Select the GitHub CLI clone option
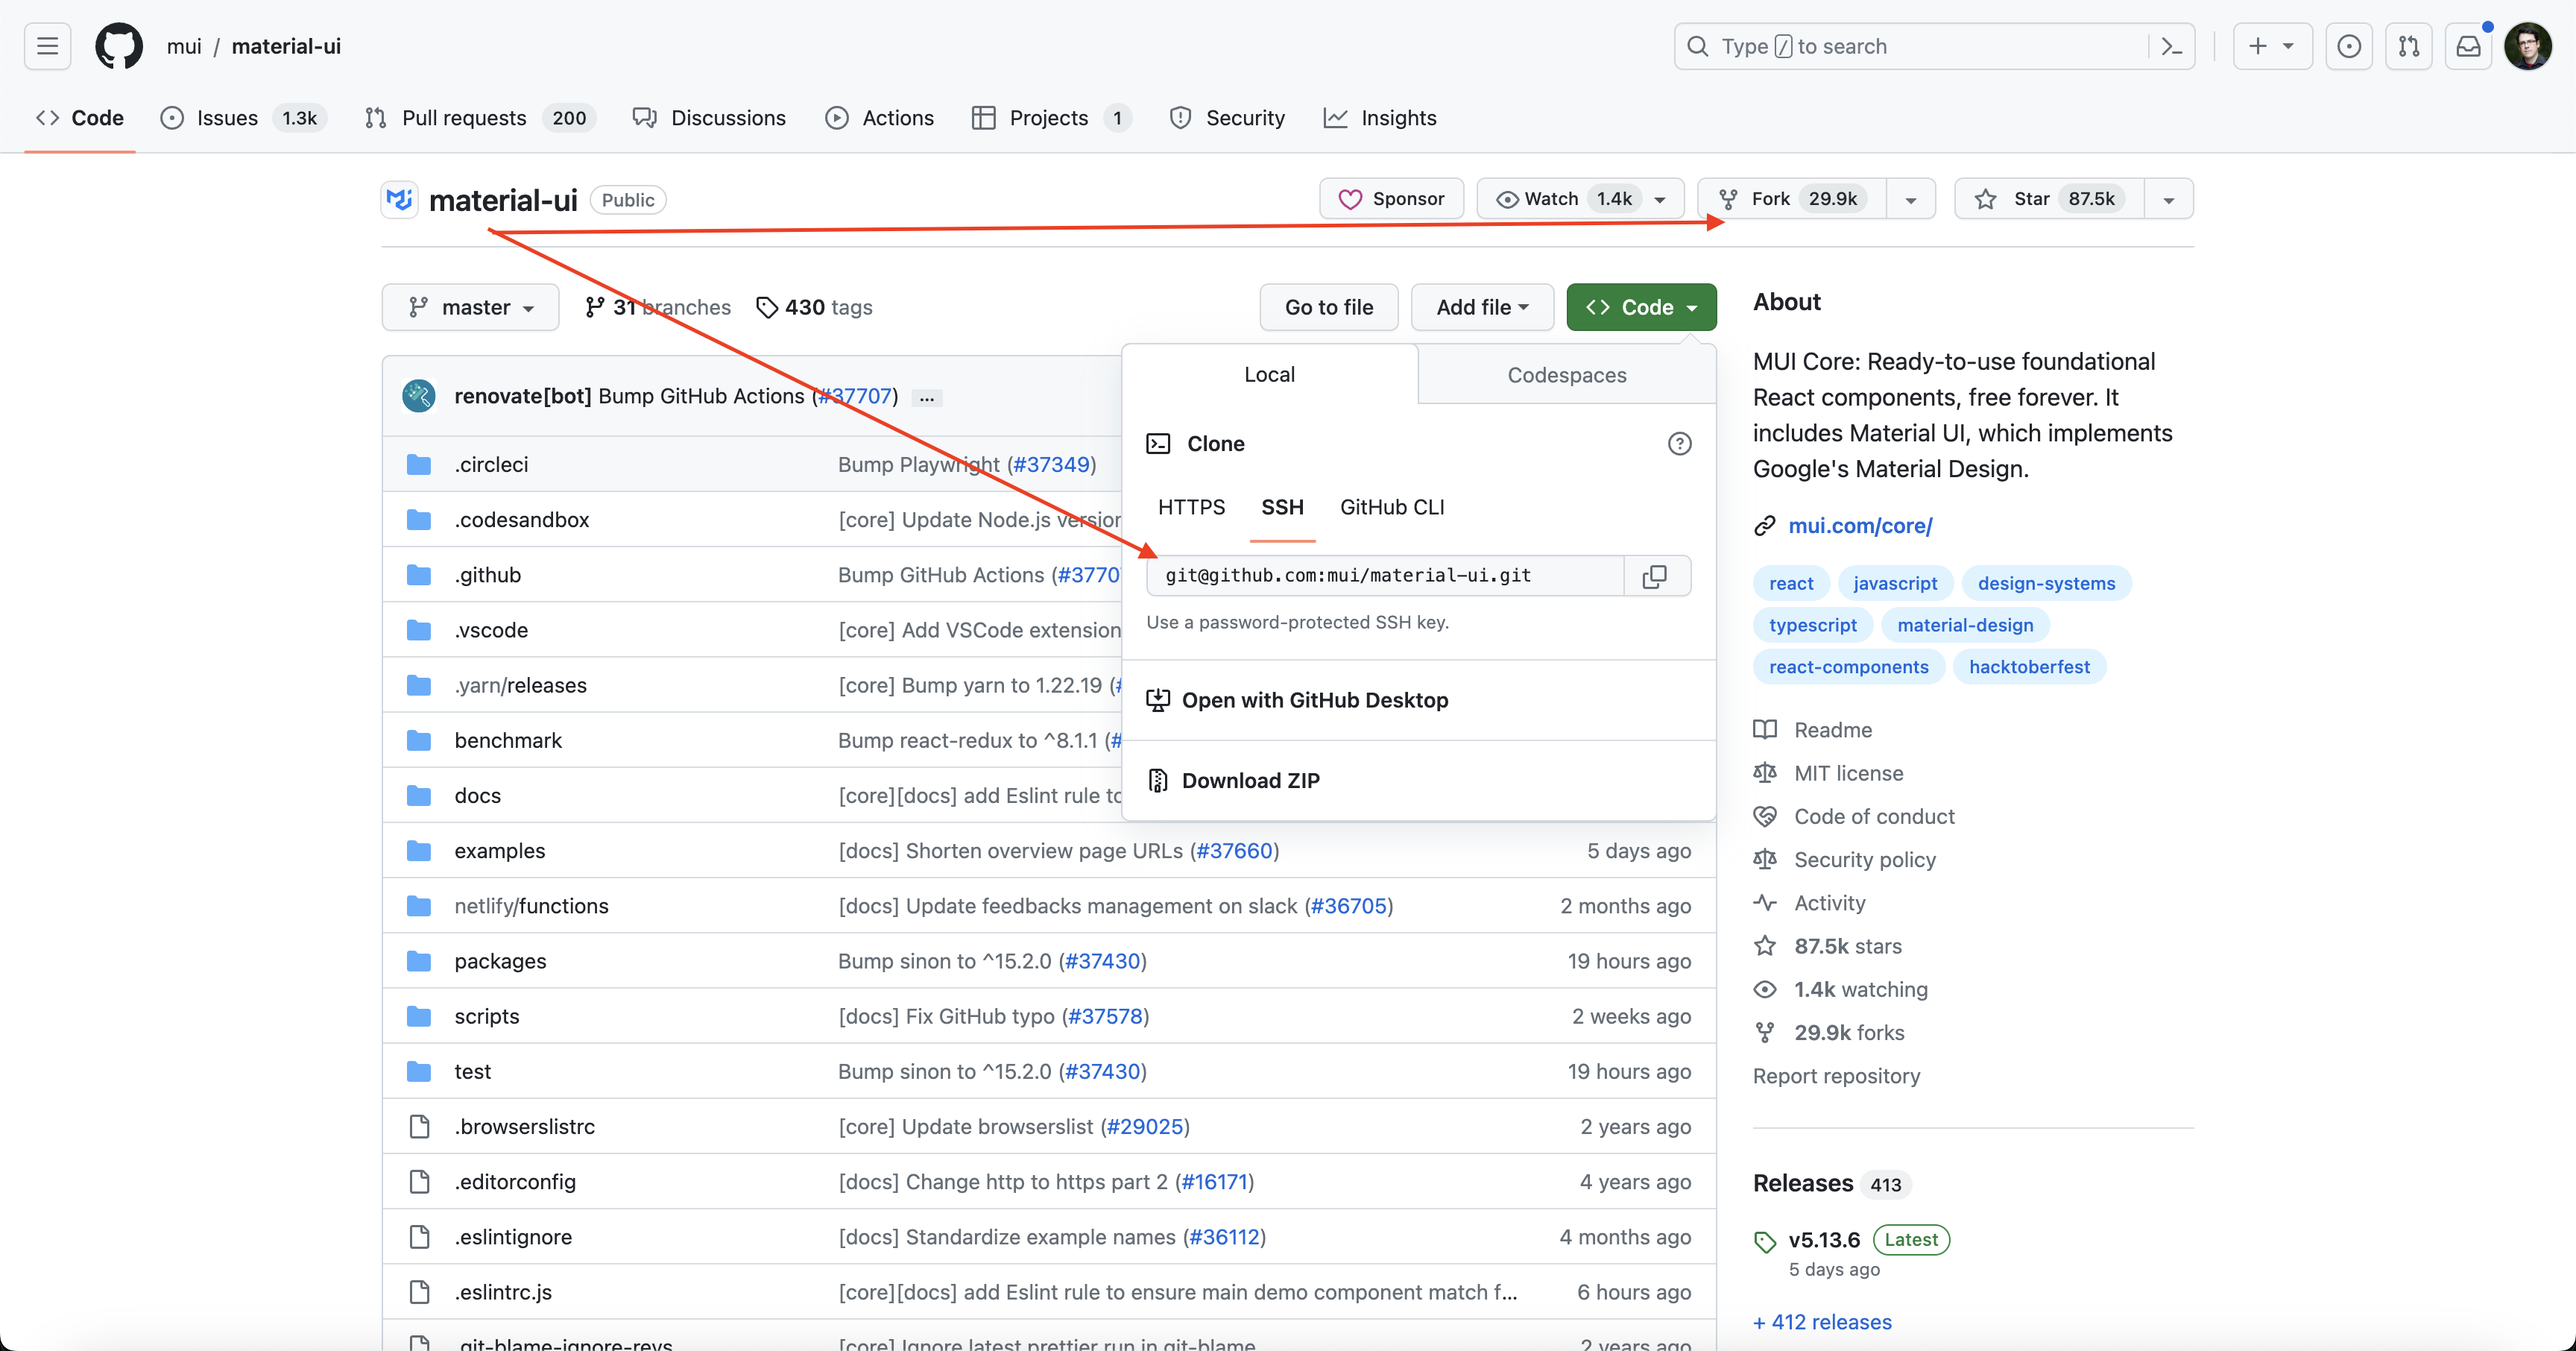The image size is (2576, 1351). click(1392, 507)
